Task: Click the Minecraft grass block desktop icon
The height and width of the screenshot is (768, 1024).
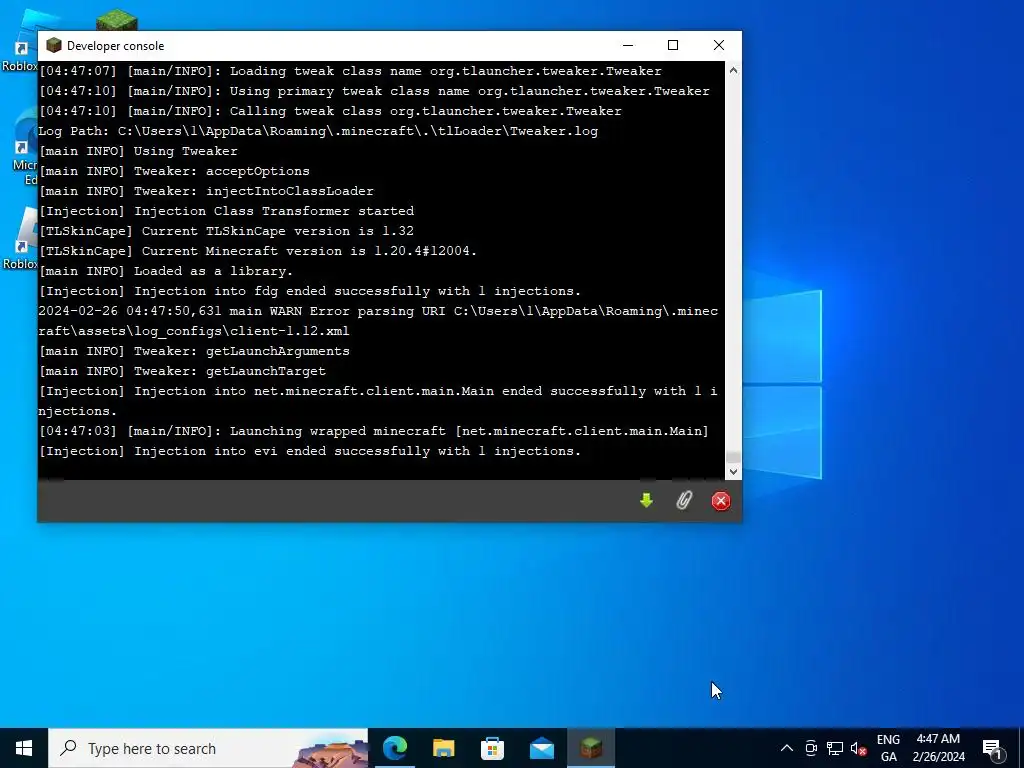Action: click(116, 20)
